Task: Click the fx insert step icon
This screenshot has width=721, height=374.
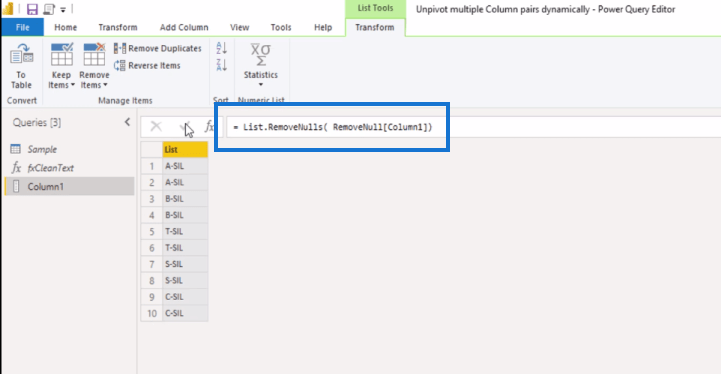Action: (210, 127)
